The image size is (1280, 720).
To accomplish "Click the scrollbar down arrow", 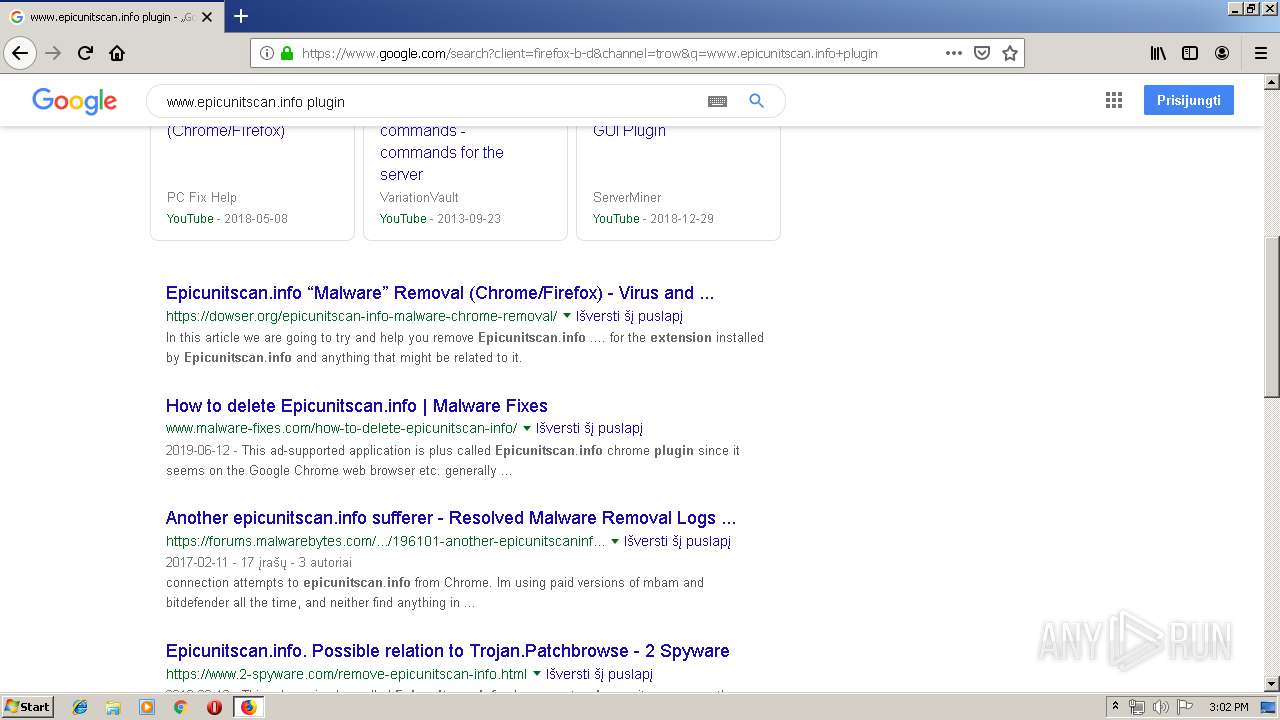I will (1272, 685).
